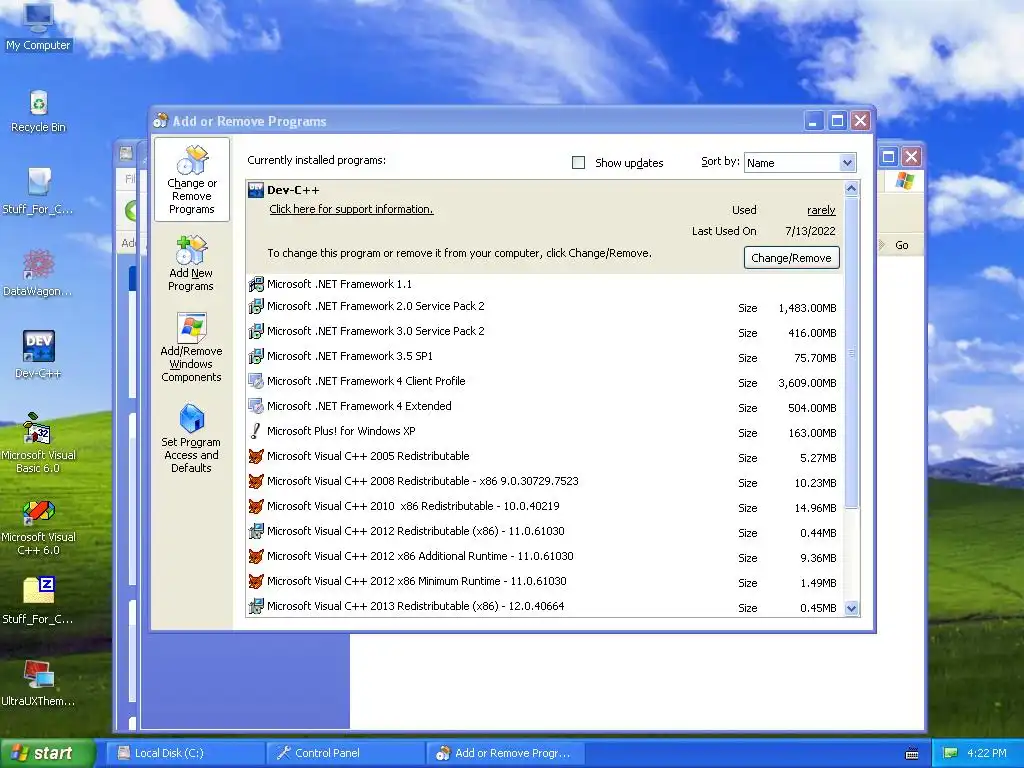This screenshot has width=1024, height=768.
Task: Open Add New Programs in sidebar
Action: (191, 263)
